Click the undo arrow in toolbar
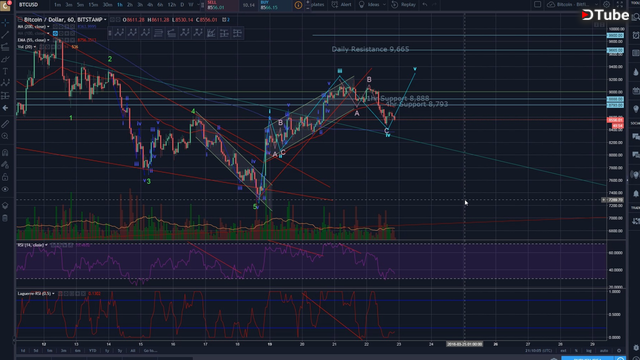The width and height of the screenshot is (640, 360). (425, 4)
